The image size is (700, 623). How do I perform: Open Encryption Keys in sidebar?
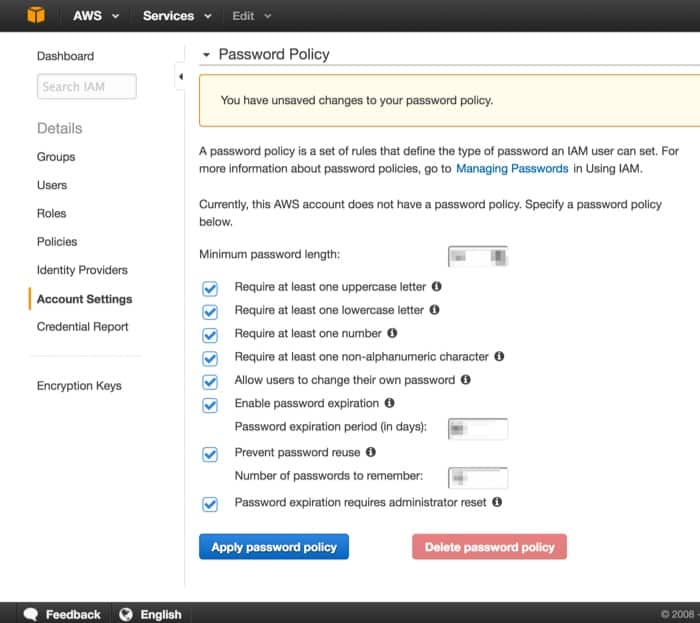[x=79, y=386]
